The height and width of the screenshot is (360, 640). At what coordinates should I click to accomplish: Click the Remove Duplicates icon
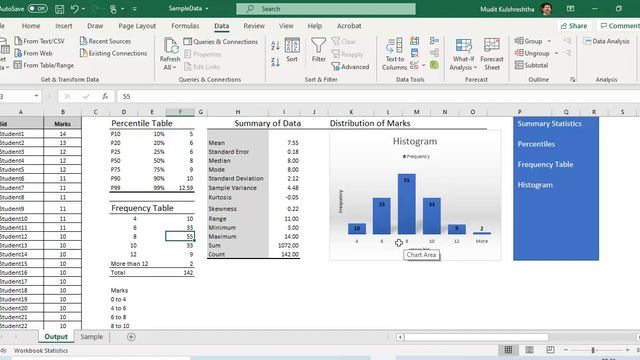click(415, 53)
